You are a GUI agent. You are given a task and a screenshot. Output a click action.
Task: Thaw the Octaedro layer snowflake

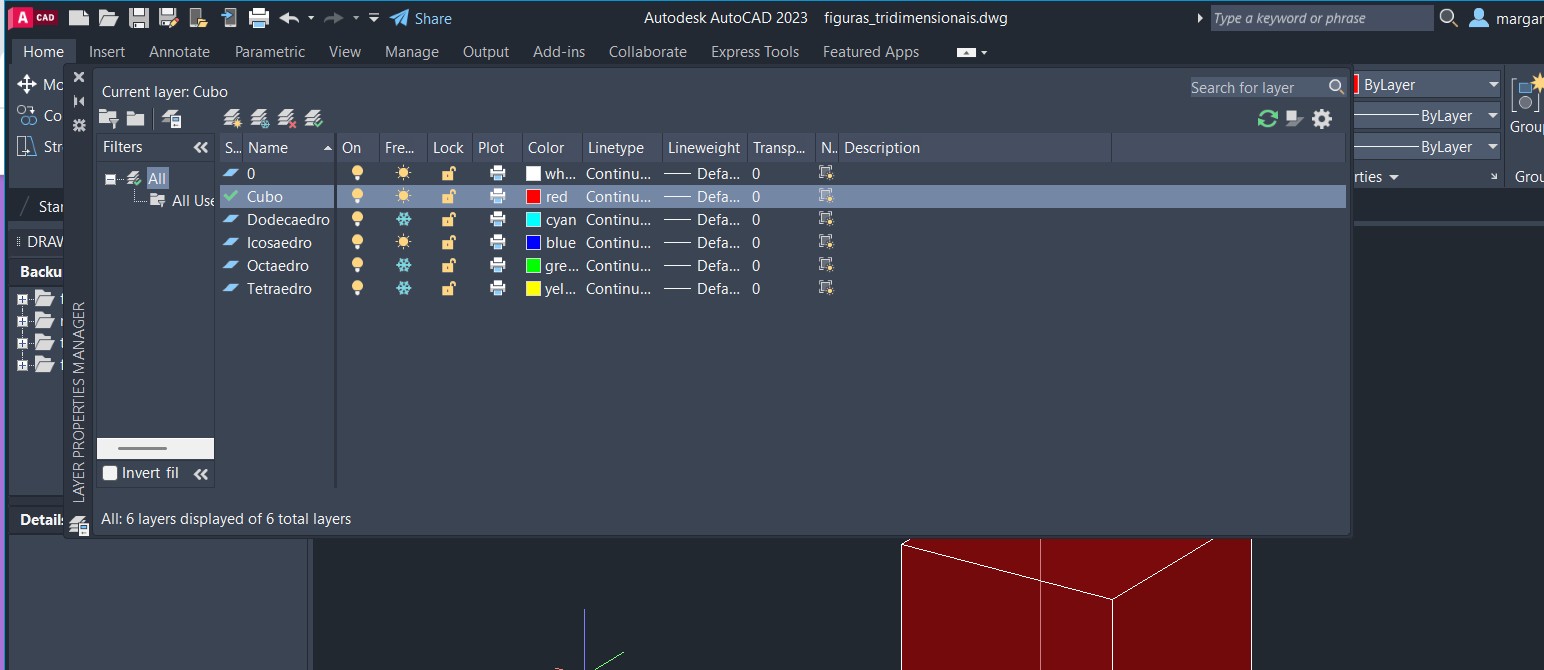403,266
